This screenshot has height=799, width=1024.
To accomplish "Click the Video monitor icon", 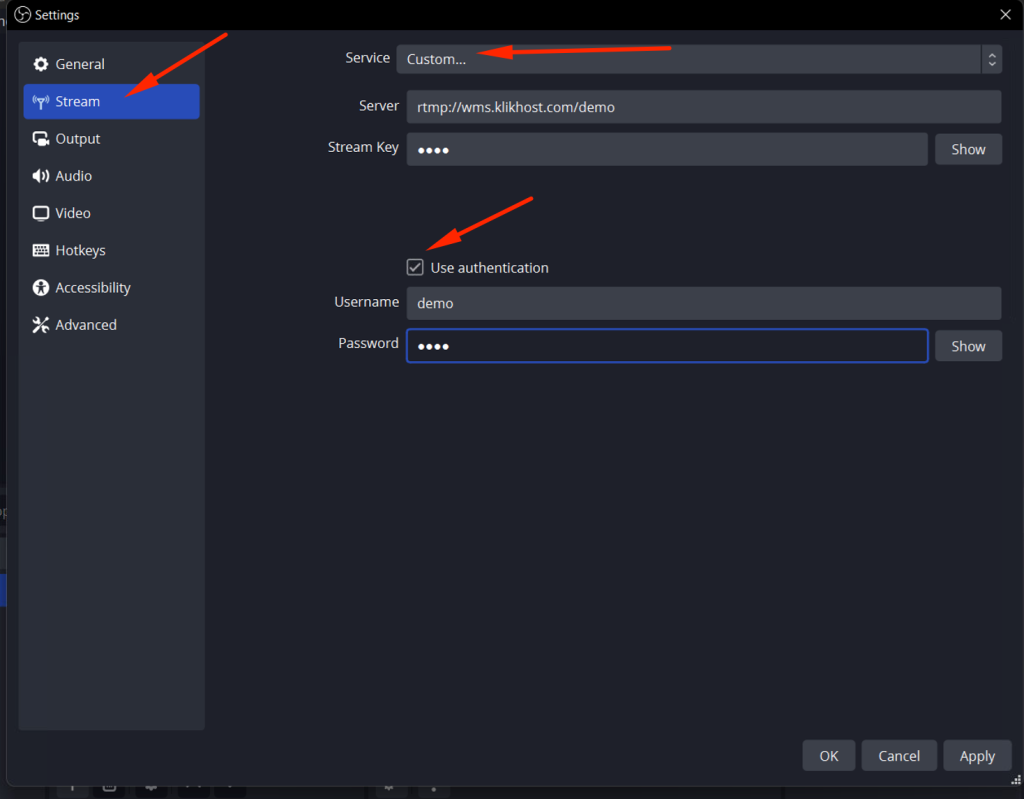I will (40, 214).
